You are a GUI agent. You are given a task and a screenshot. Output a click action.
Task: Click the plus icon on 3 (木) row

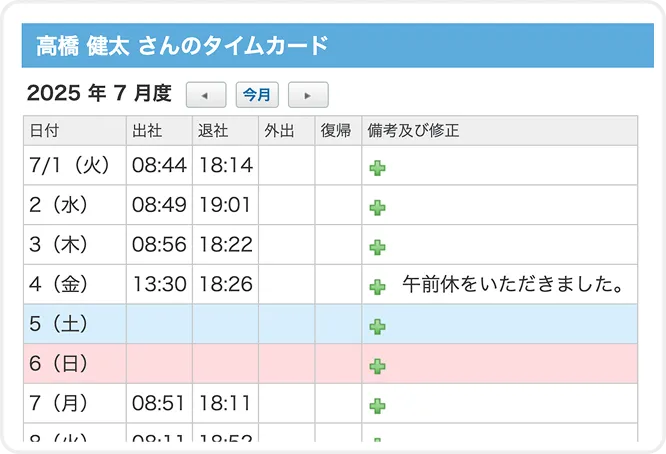377,247
